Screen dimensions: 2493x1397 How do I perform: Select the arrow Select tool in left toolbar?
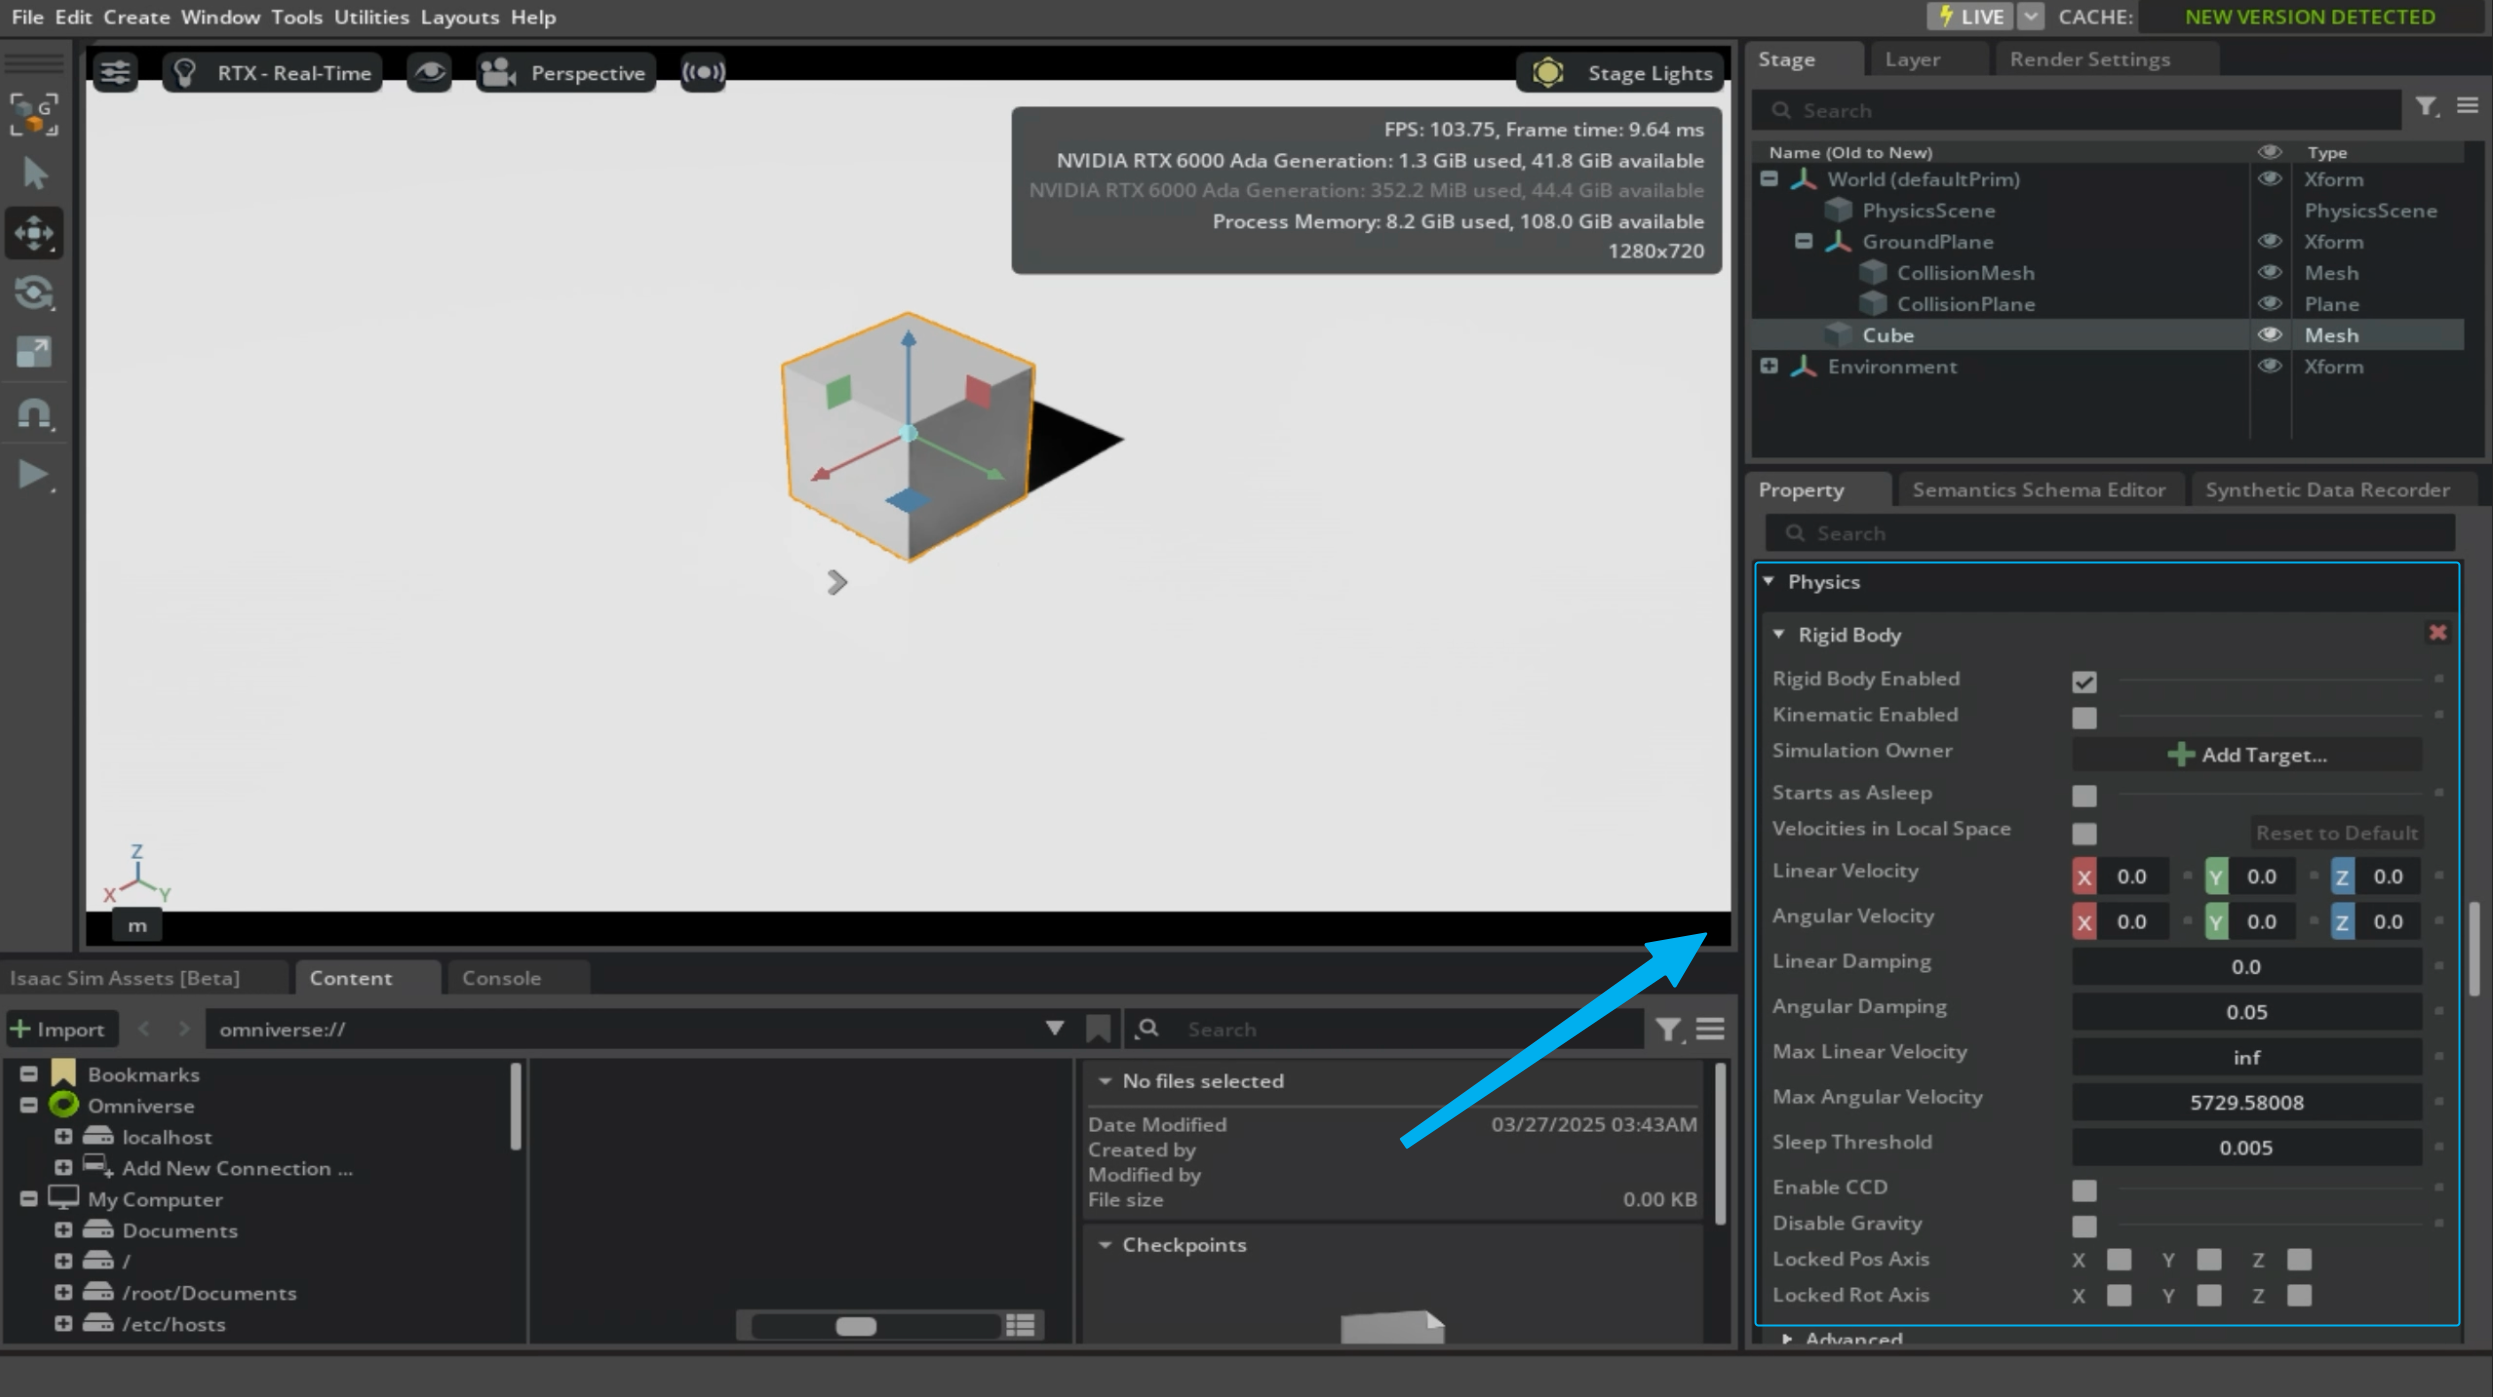pos(35,174)
